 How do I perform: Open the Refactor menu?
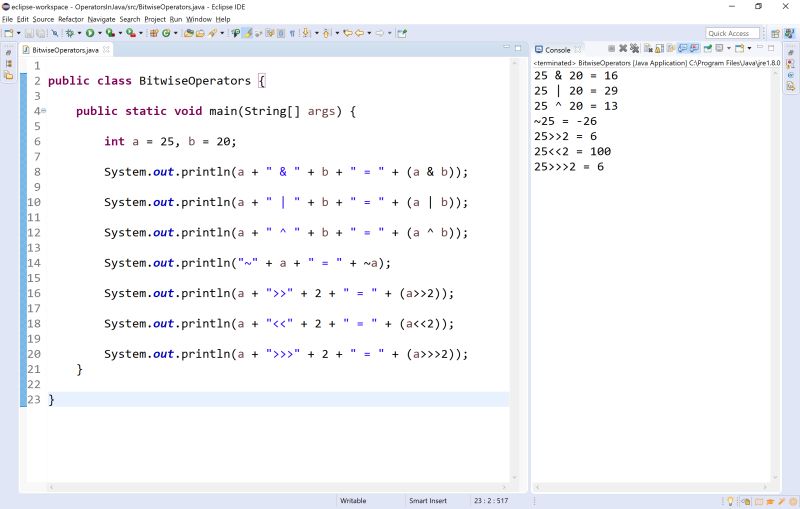(71, 19)
